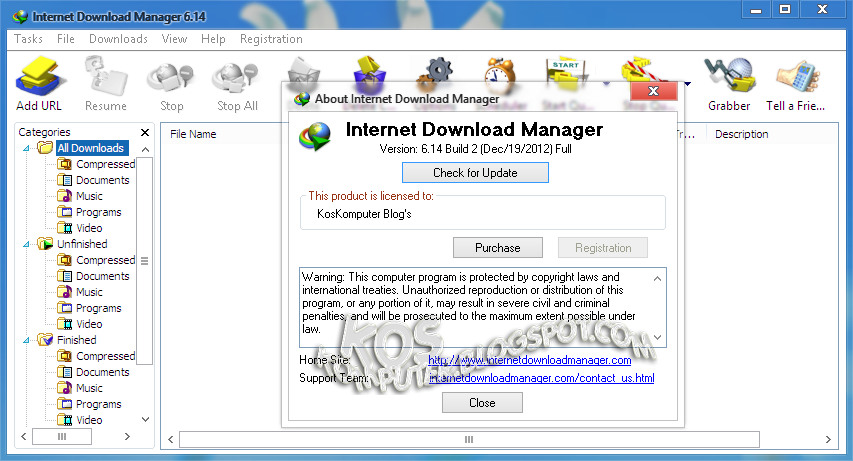Click the Close button in About dialog

coord(482,403)
